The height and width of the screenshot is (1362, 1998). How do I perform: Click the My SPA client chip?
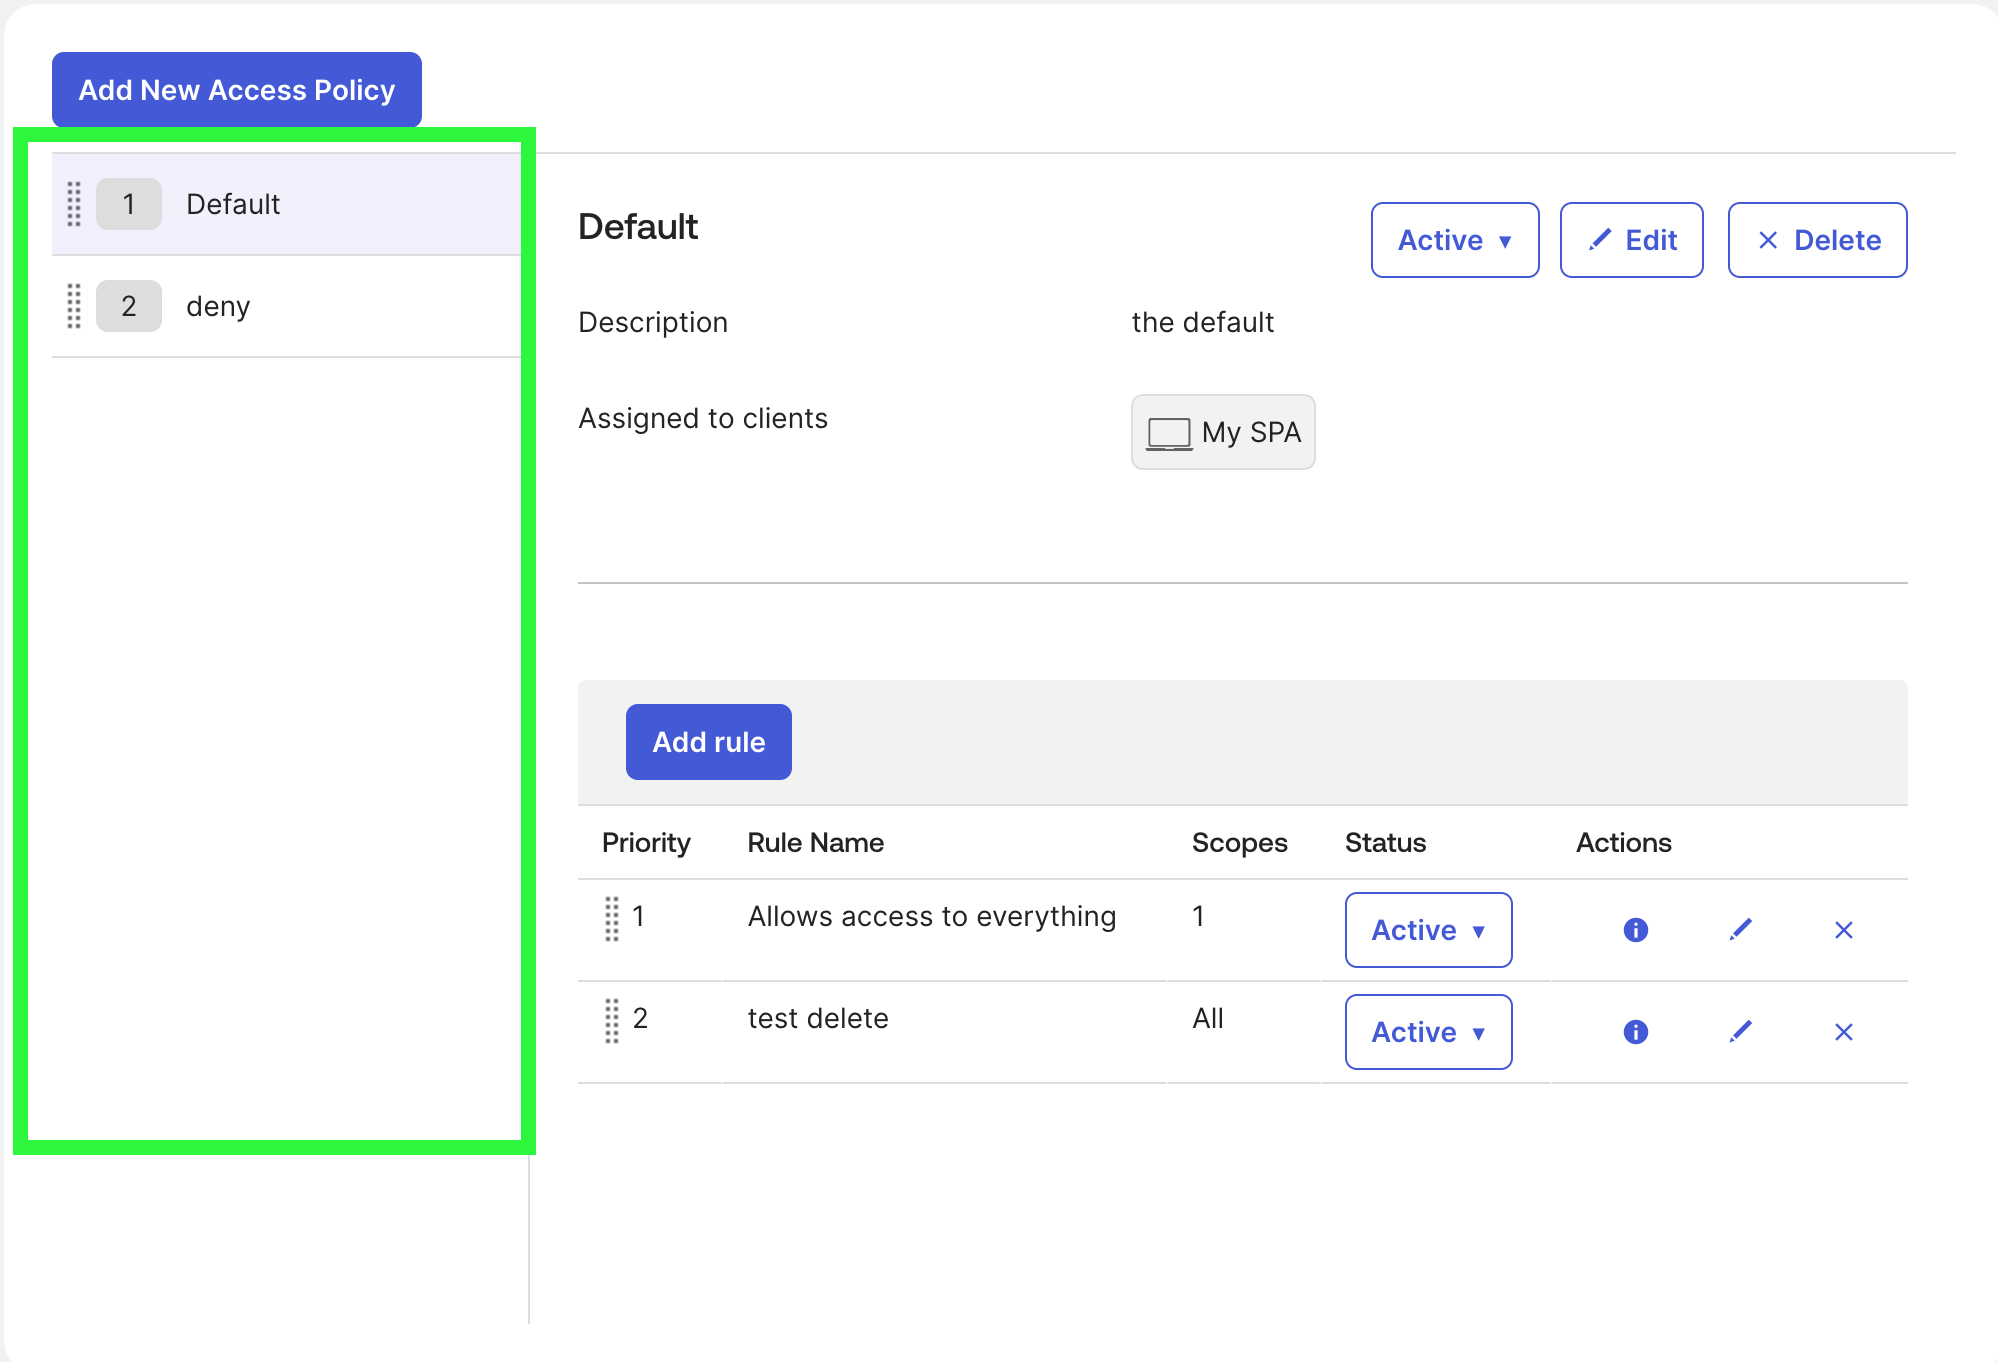[1223, 432]
